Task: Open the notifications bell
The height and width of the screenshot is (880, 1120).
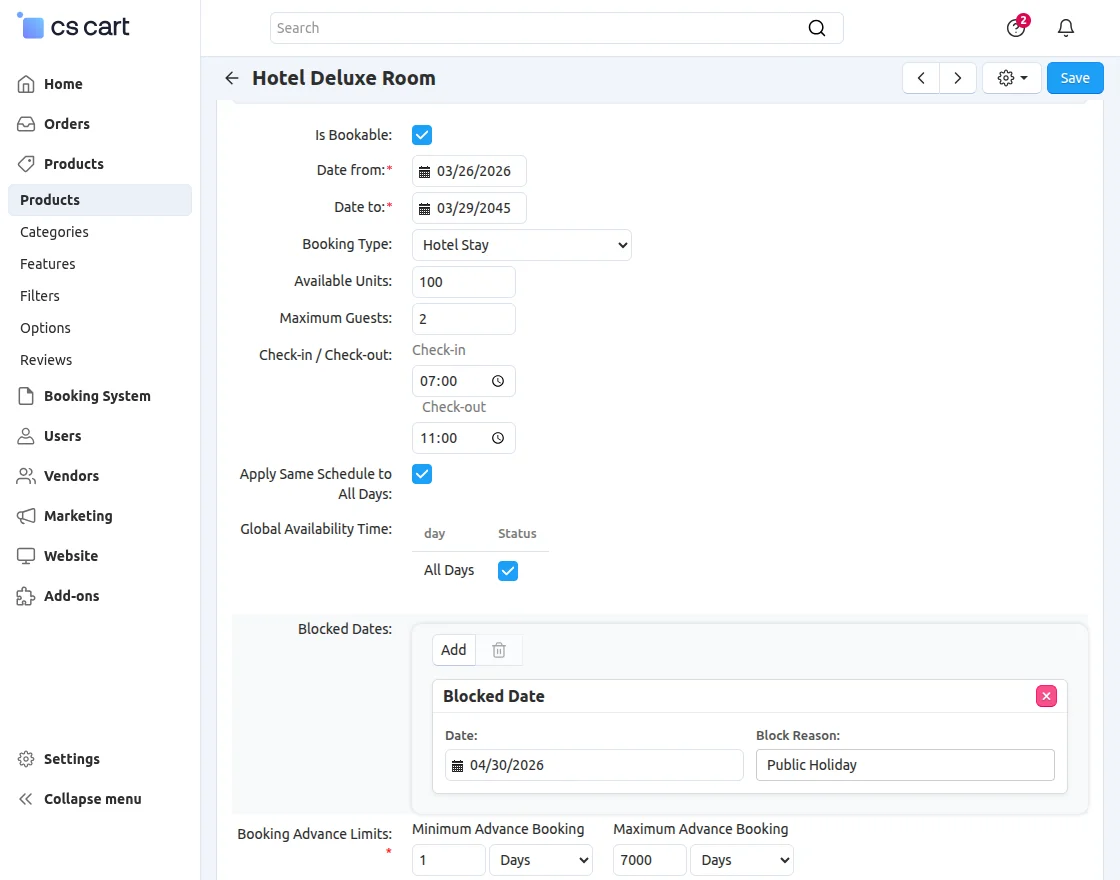Action: click(1066, 28)
